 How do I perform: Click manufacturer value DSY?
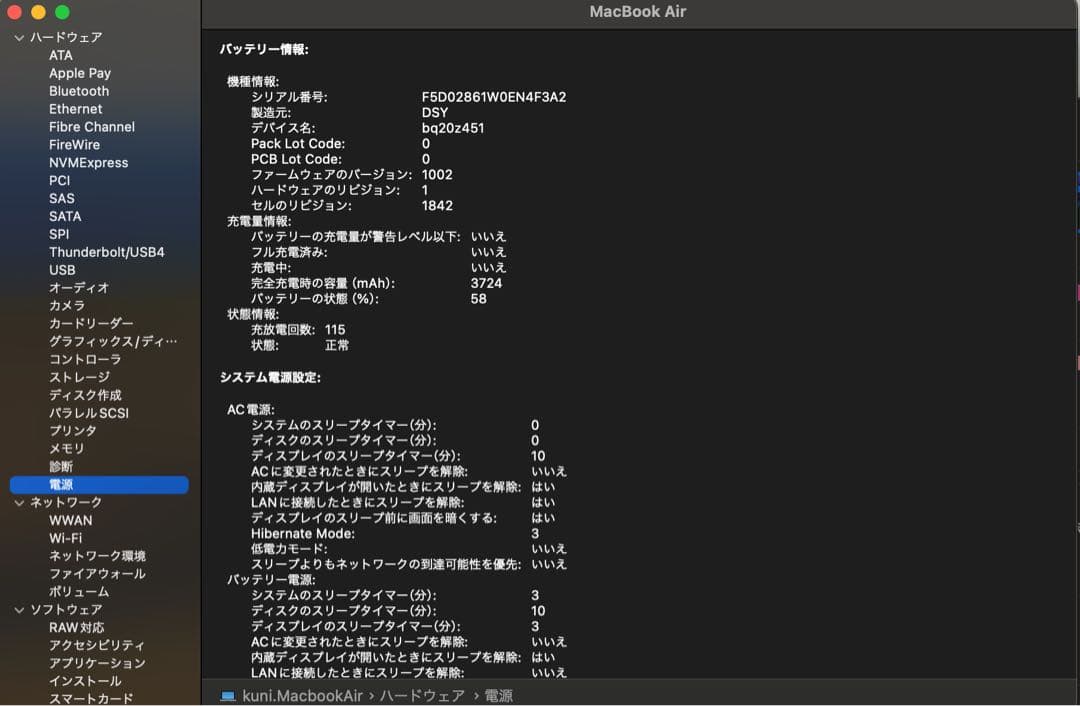[x=435, y=112]
